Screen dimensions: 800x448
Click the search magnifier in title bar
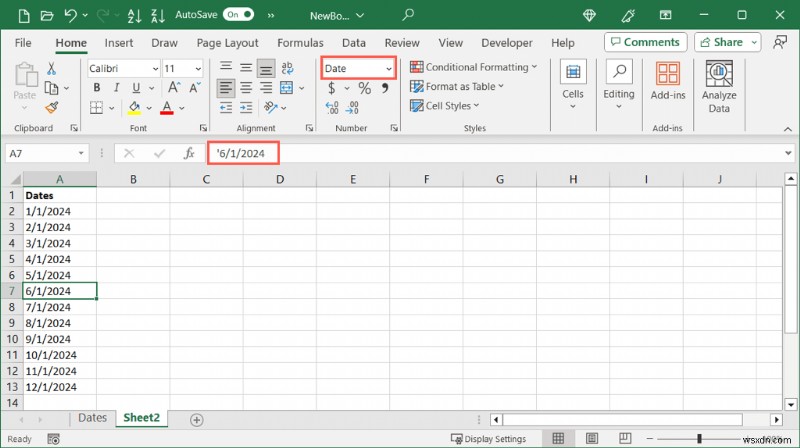click(x=408, y=15)
